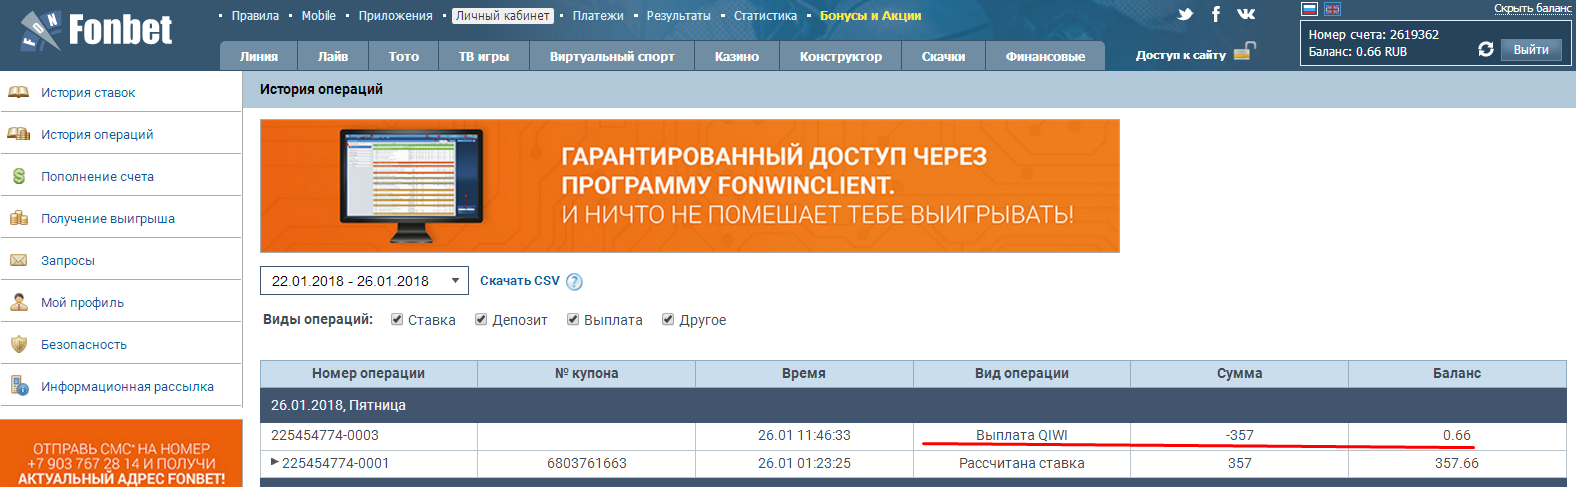Expand operation row 225454774-0001
1576x487 pixels.
[275, 462]
